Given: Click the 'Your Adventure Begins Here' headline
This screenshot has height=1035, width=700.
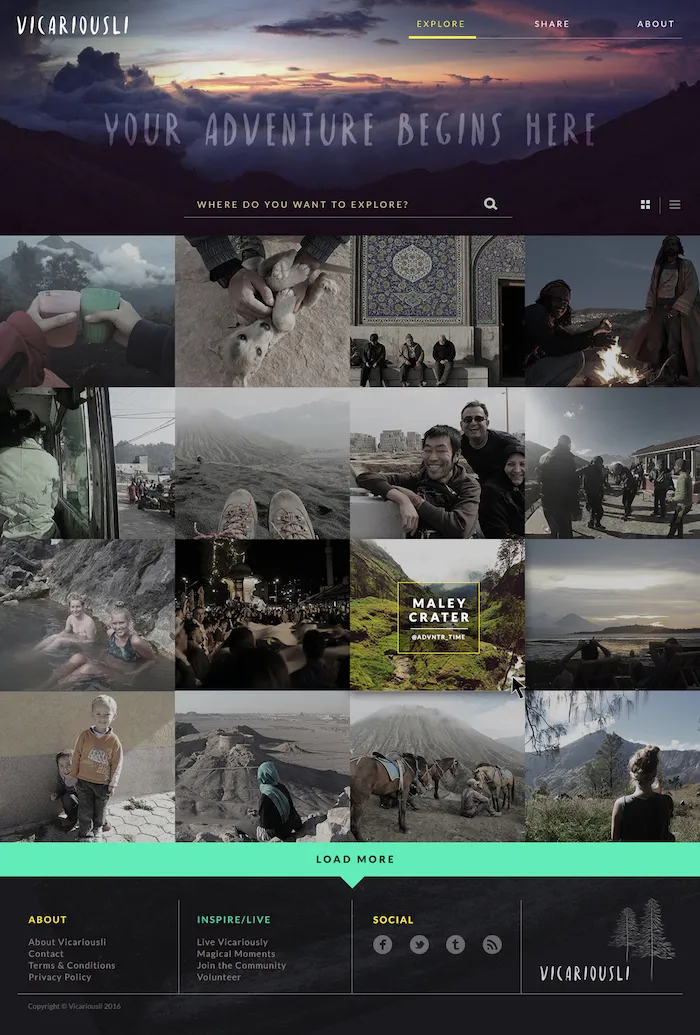Looking at the screenshot, I should pos(350,129).
